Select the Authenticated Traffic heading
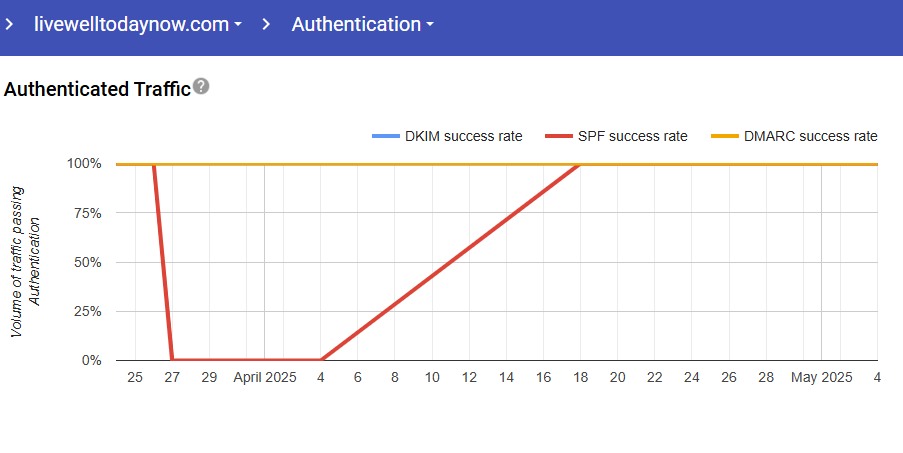This screenshot has height=453, width=903. [97, 89]
